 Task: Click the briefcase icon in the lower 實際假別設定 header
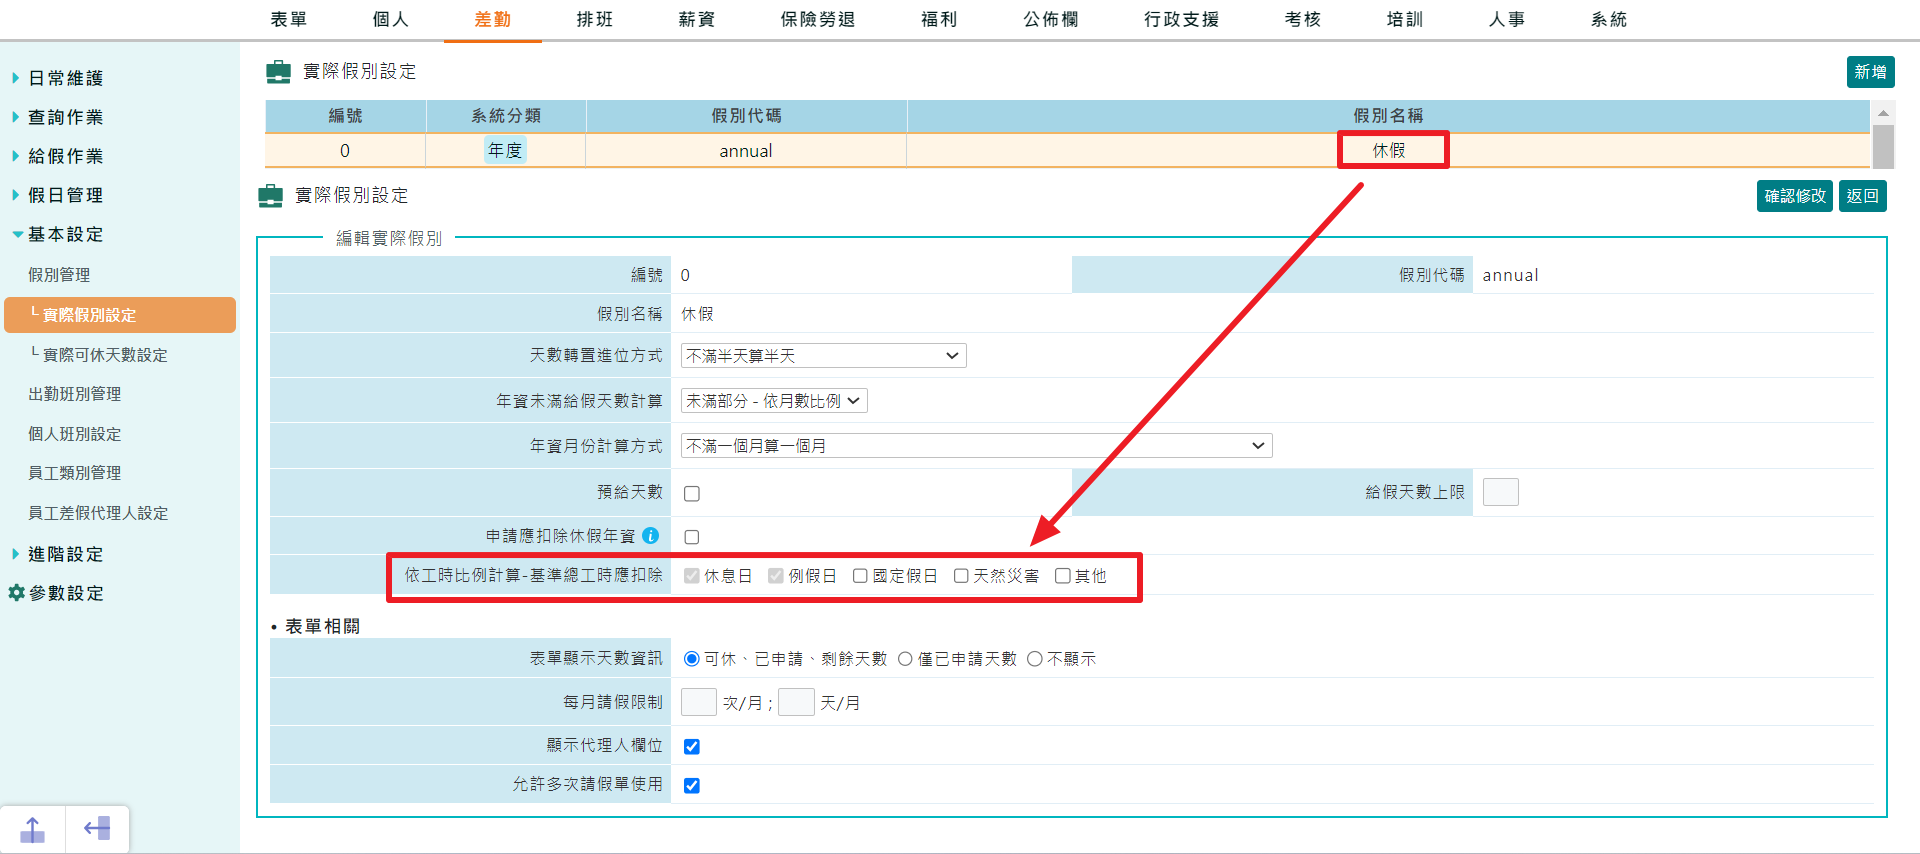[270, 196]
